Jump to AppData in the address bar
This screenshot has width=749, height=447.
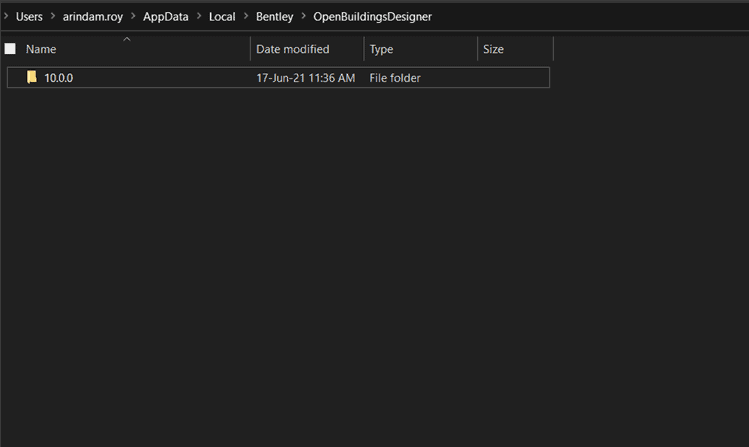[165, 17]
